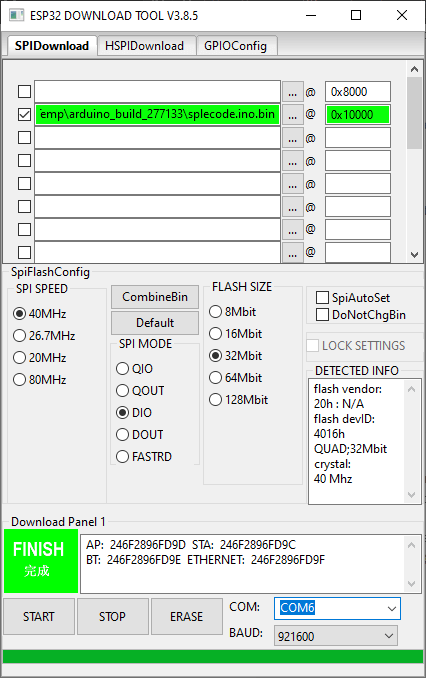
Task: Choose FASTRD SPI mode
Action: (x=144, y=457)
